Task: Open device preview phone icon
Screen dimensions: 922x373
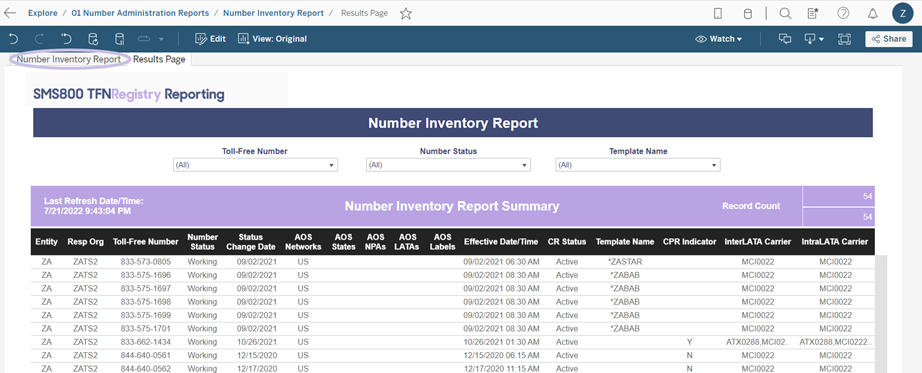Action: pos(717,14)
